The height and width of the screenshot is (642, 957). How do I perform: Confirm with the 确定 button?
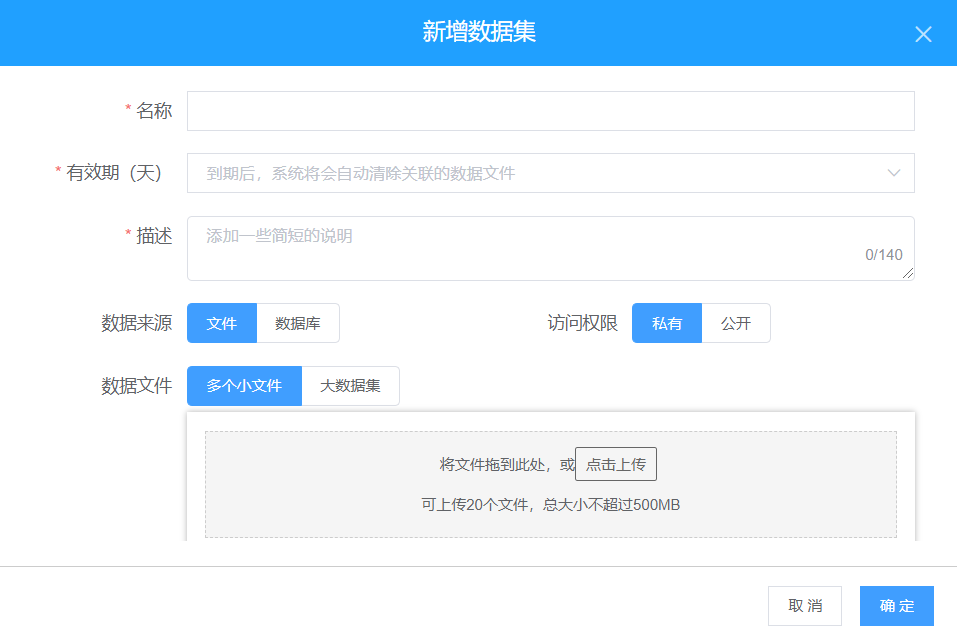897,606
